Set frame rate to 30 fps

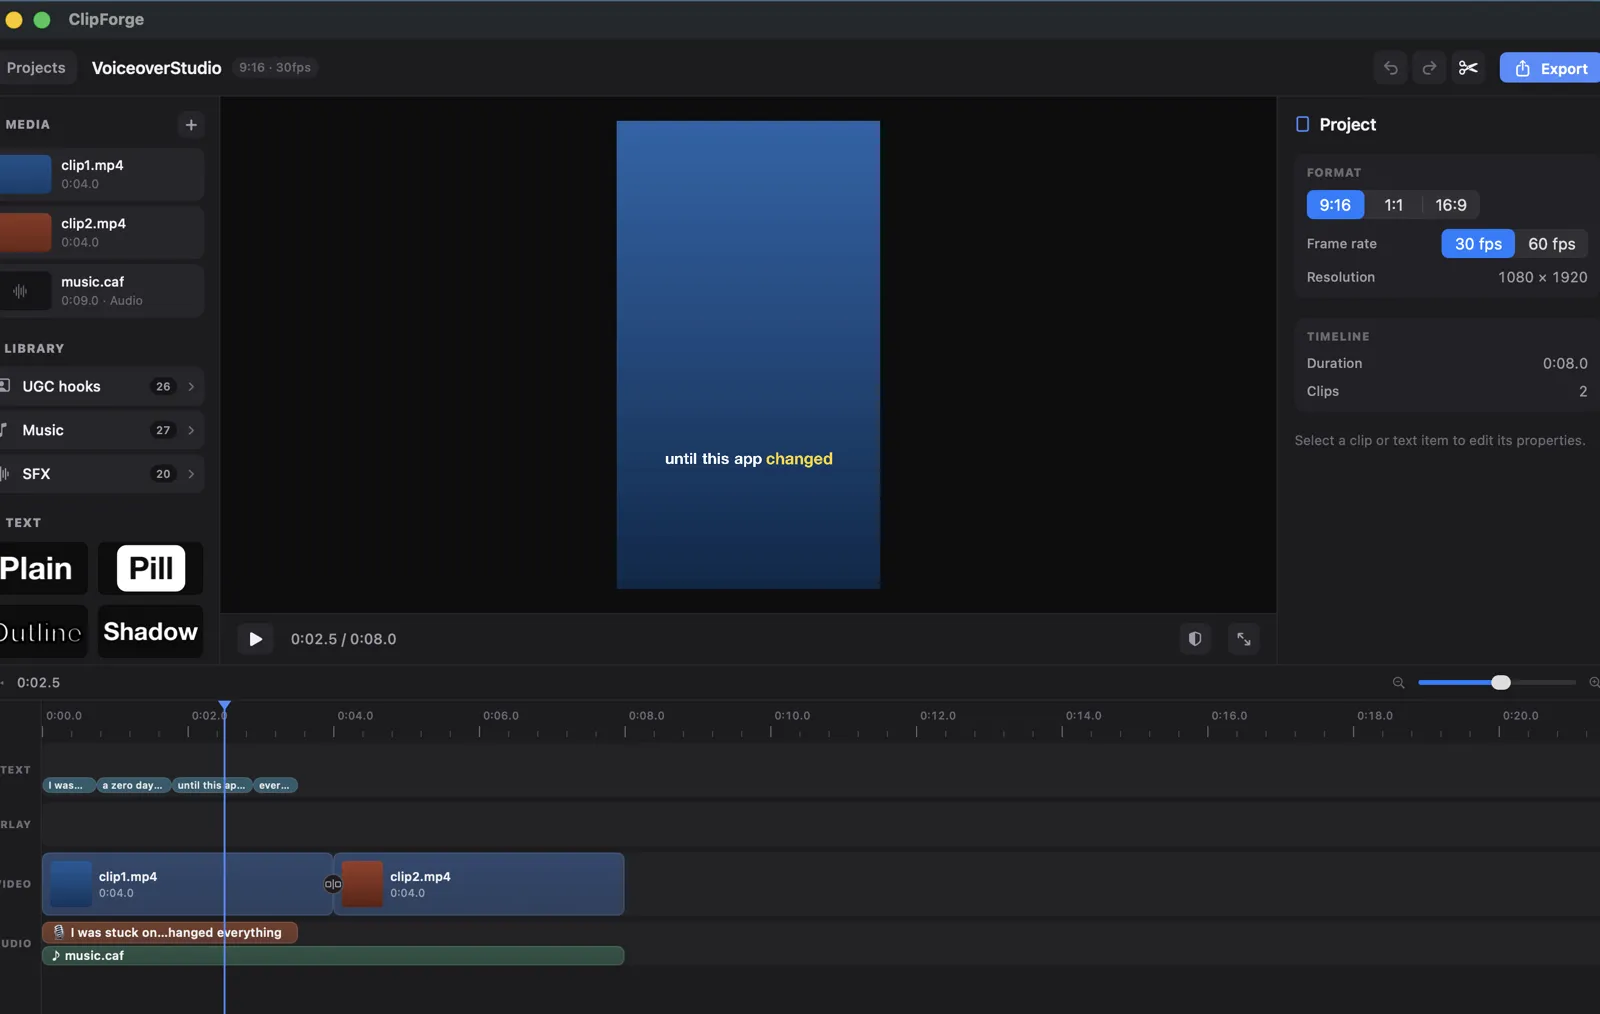1478,244
